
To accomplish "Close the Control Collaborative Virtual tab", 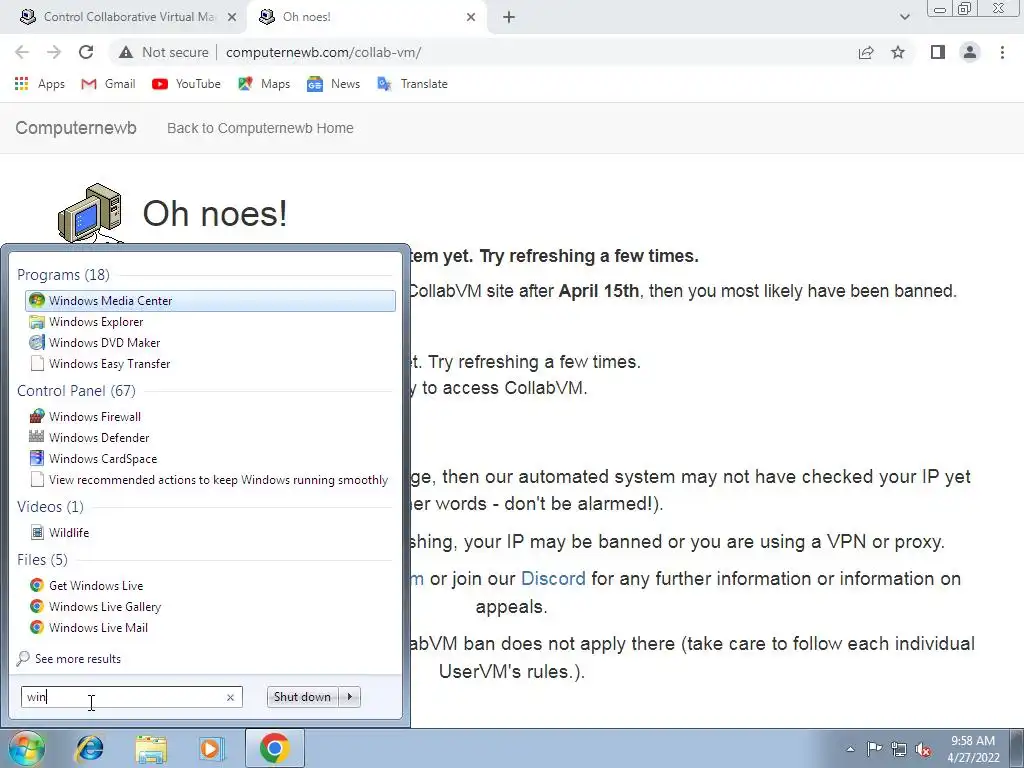I will [x=231, y=17].
